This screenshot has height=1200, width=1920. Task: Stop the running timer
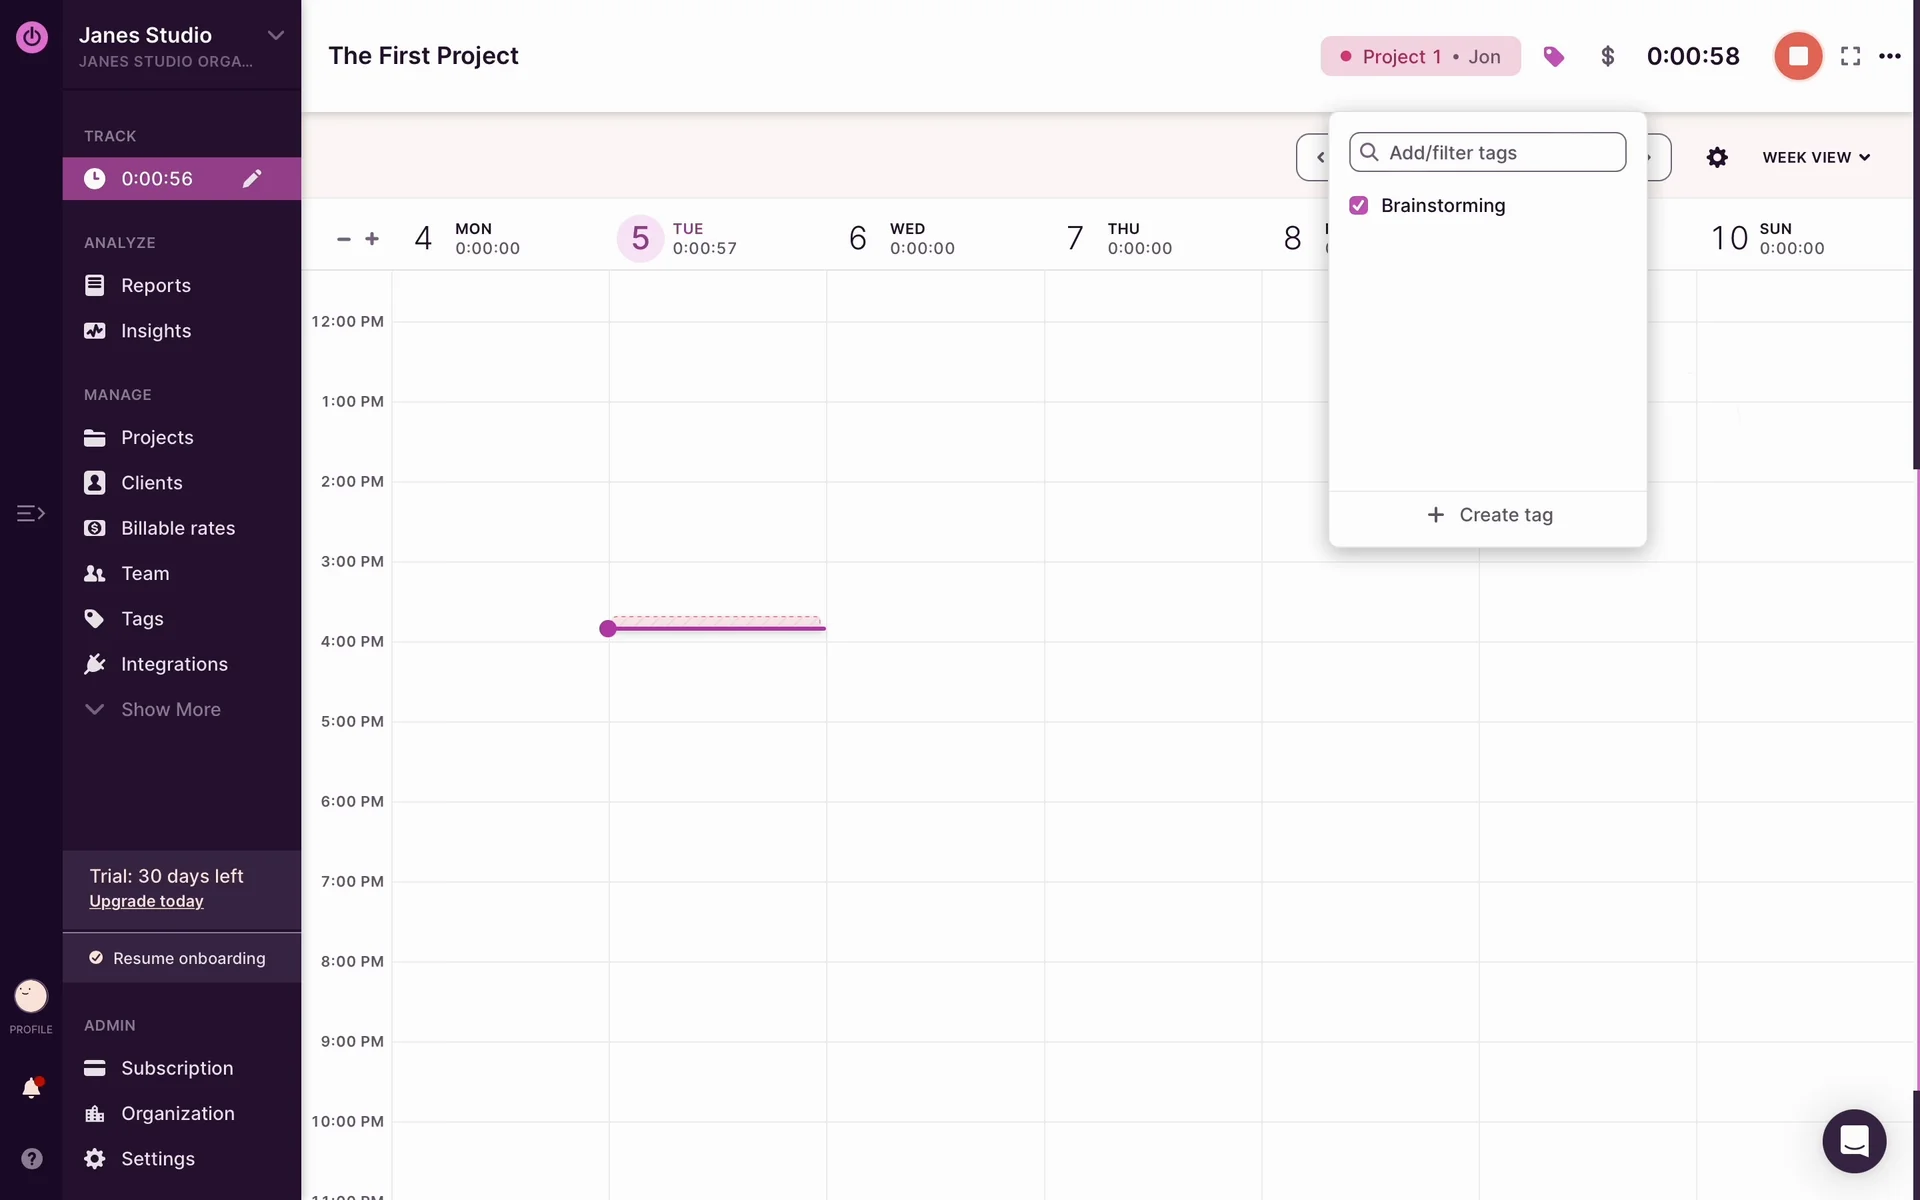click(1797, 56)
